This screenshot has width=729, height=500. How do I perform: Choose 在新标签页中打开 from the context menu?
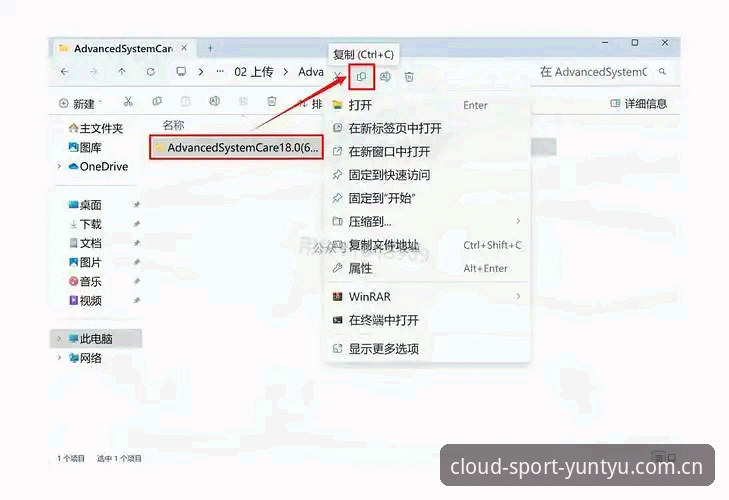click(428, 128)
